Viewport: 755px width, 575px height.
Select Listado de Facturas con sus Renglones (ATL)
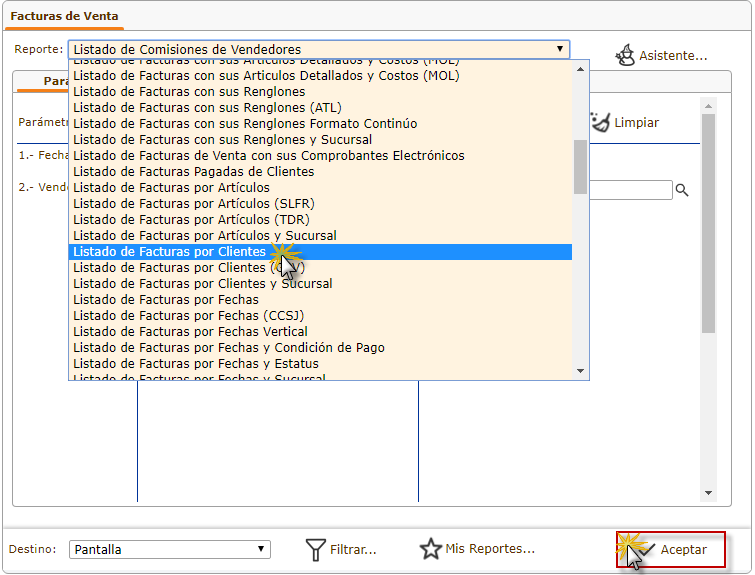pyautogui.click(x=320, y=107)
